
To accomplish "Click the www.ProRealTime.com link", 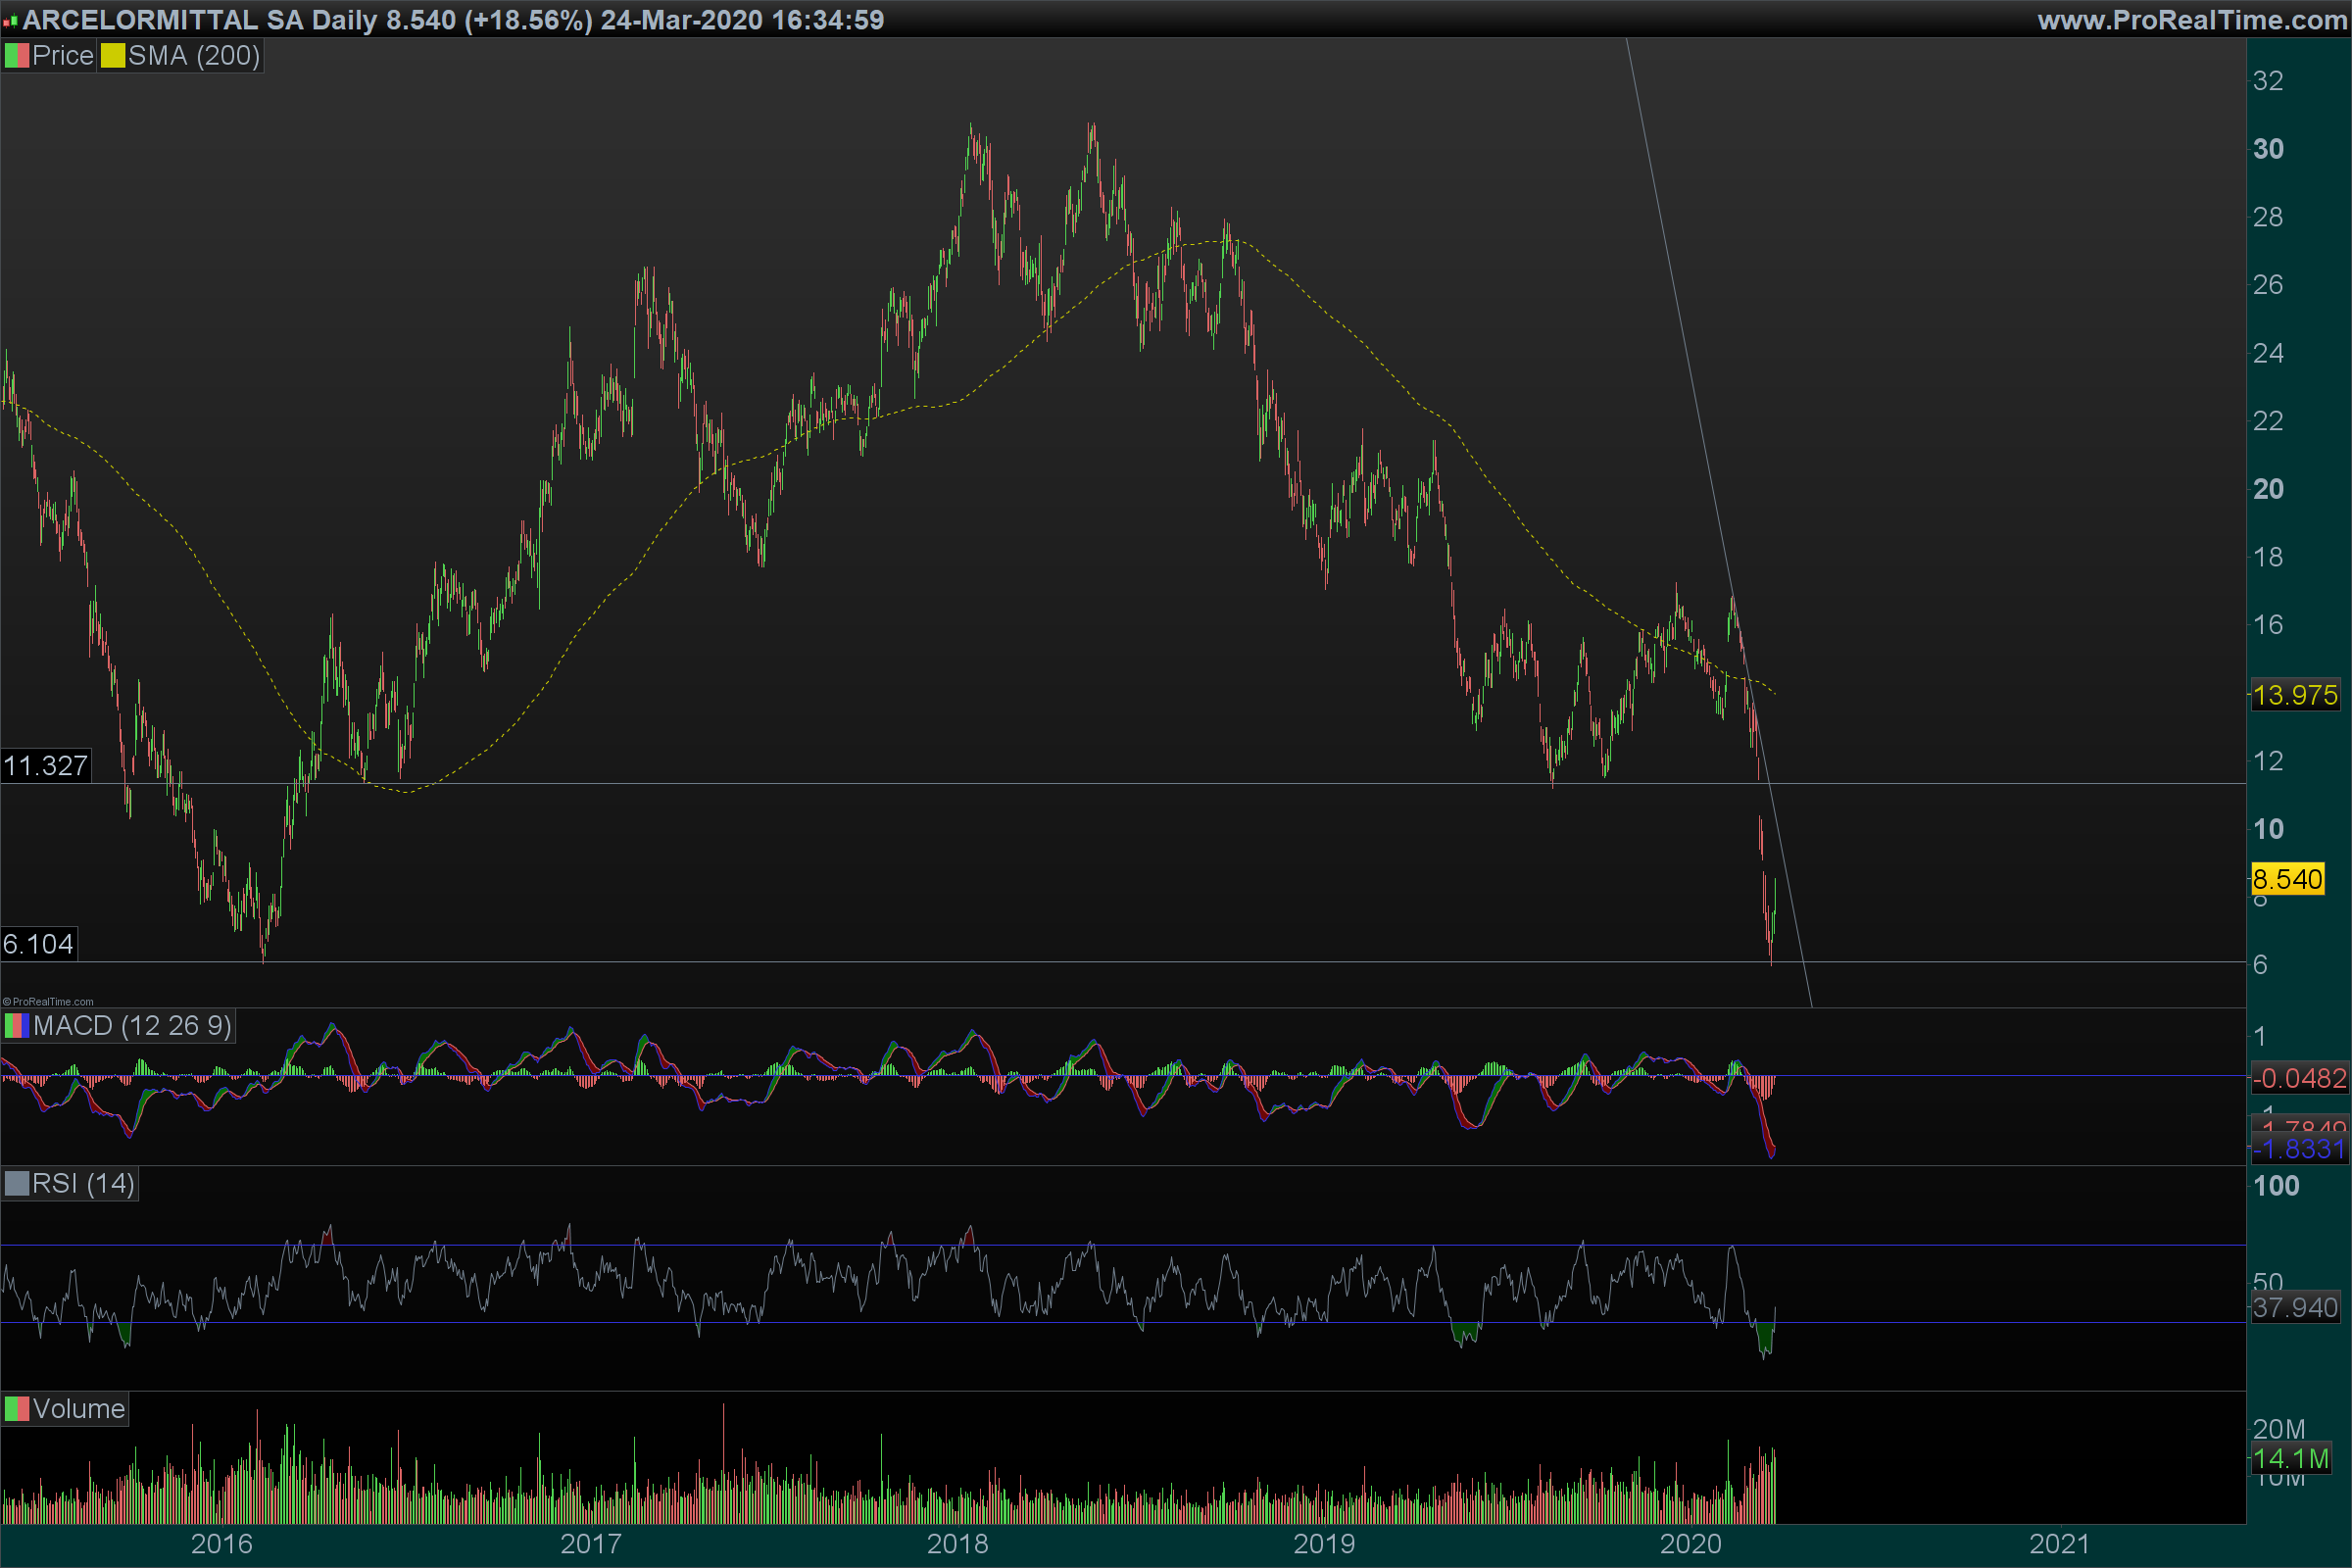I will pos(2192,20).
